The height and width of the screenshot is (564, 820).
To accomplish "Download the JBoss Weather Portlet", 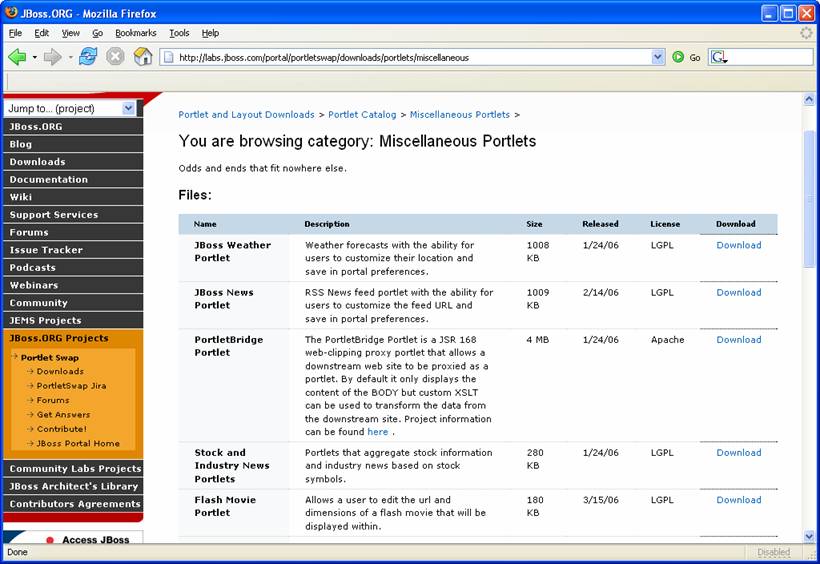I will tap(738, 245).
